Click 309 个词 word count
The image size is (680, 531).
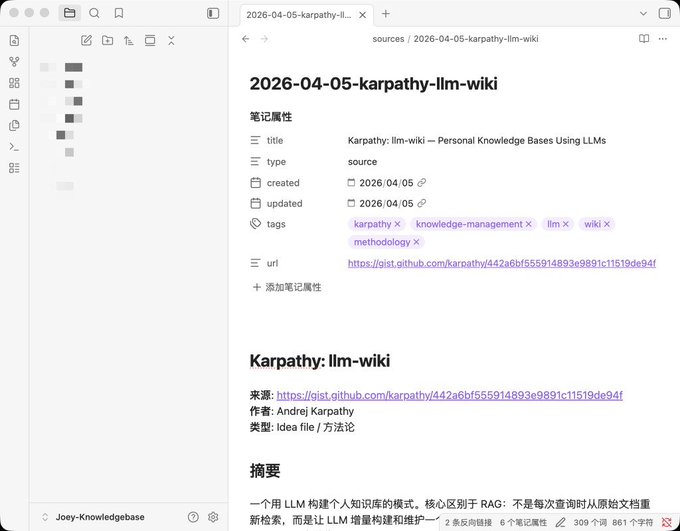tap(590, 522)
